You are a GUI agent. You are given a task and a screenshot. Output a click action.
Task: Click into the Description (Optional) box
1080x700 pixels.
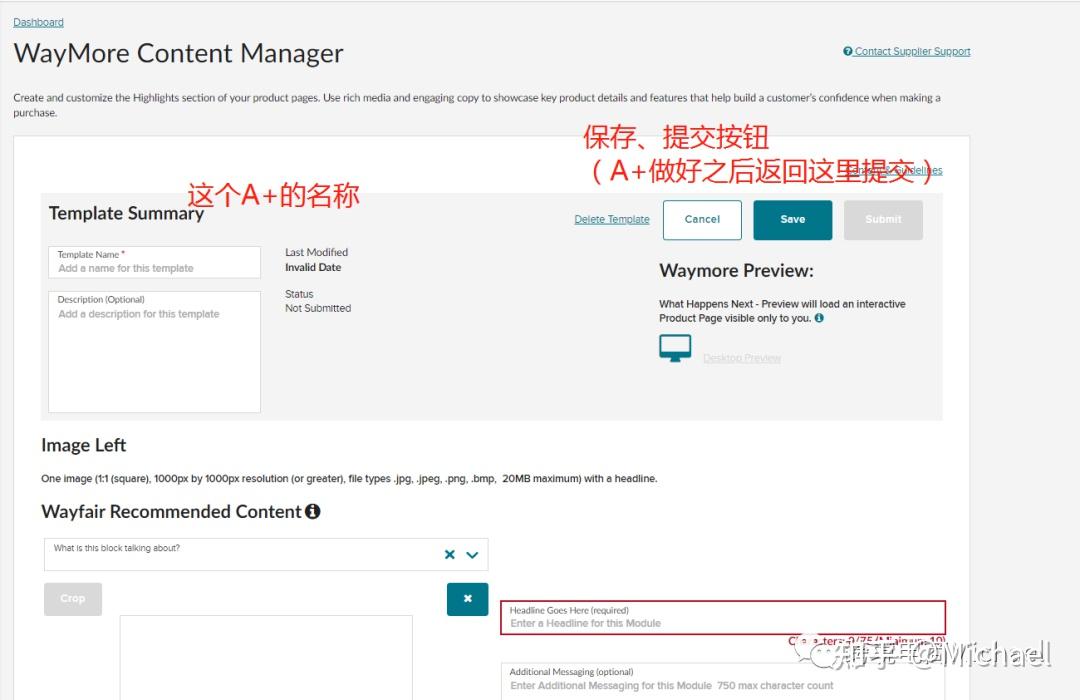point(154,351)
